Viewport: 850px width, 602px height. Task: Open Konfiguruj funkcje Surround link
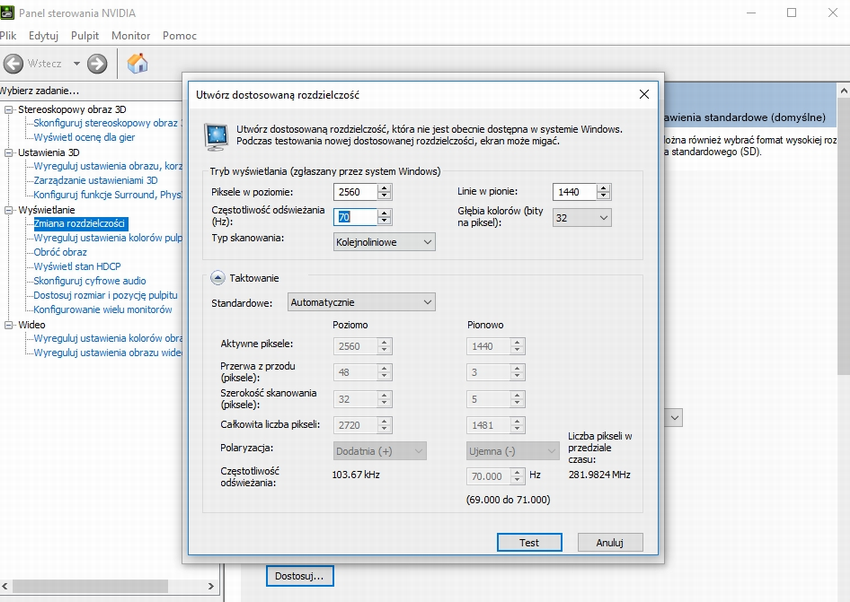point(107,195)
